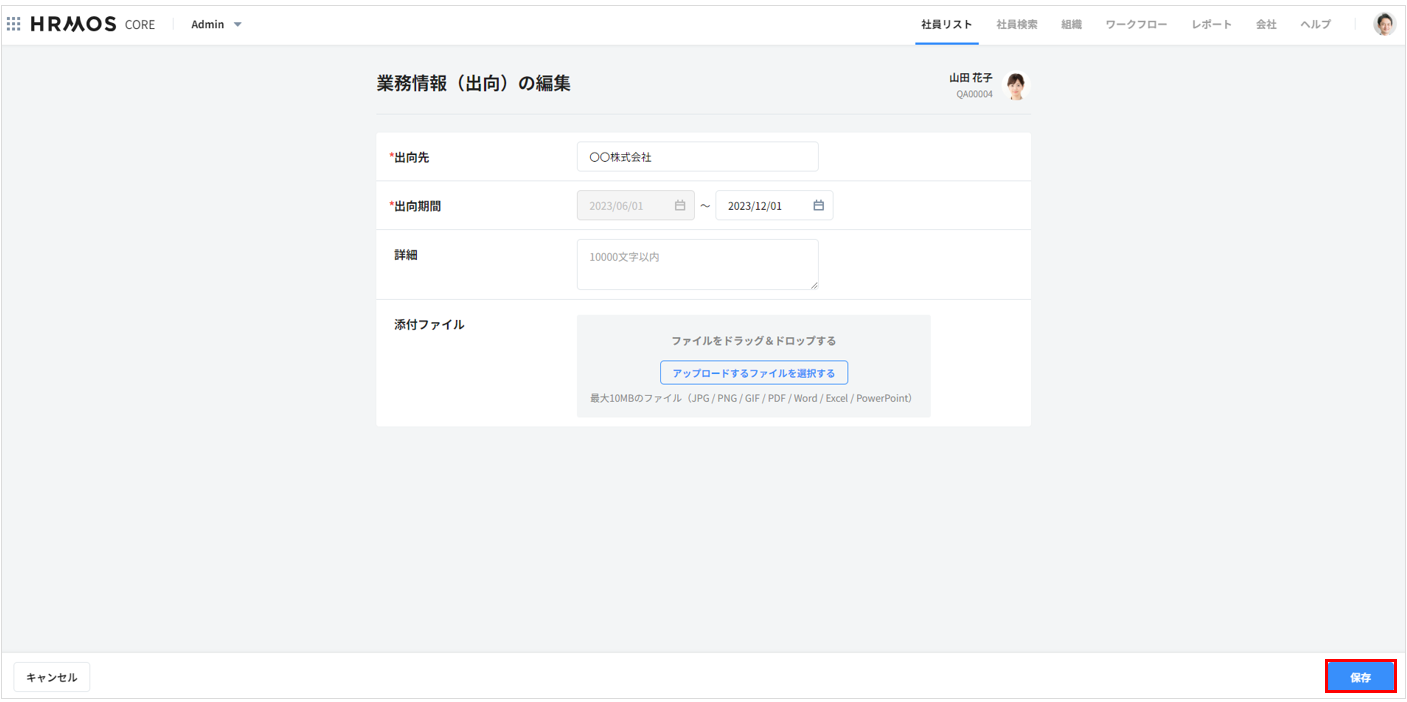This screenshot has height=702, width=1407.
Task: Go to the 組織 menu
Action: point(1071,24)
